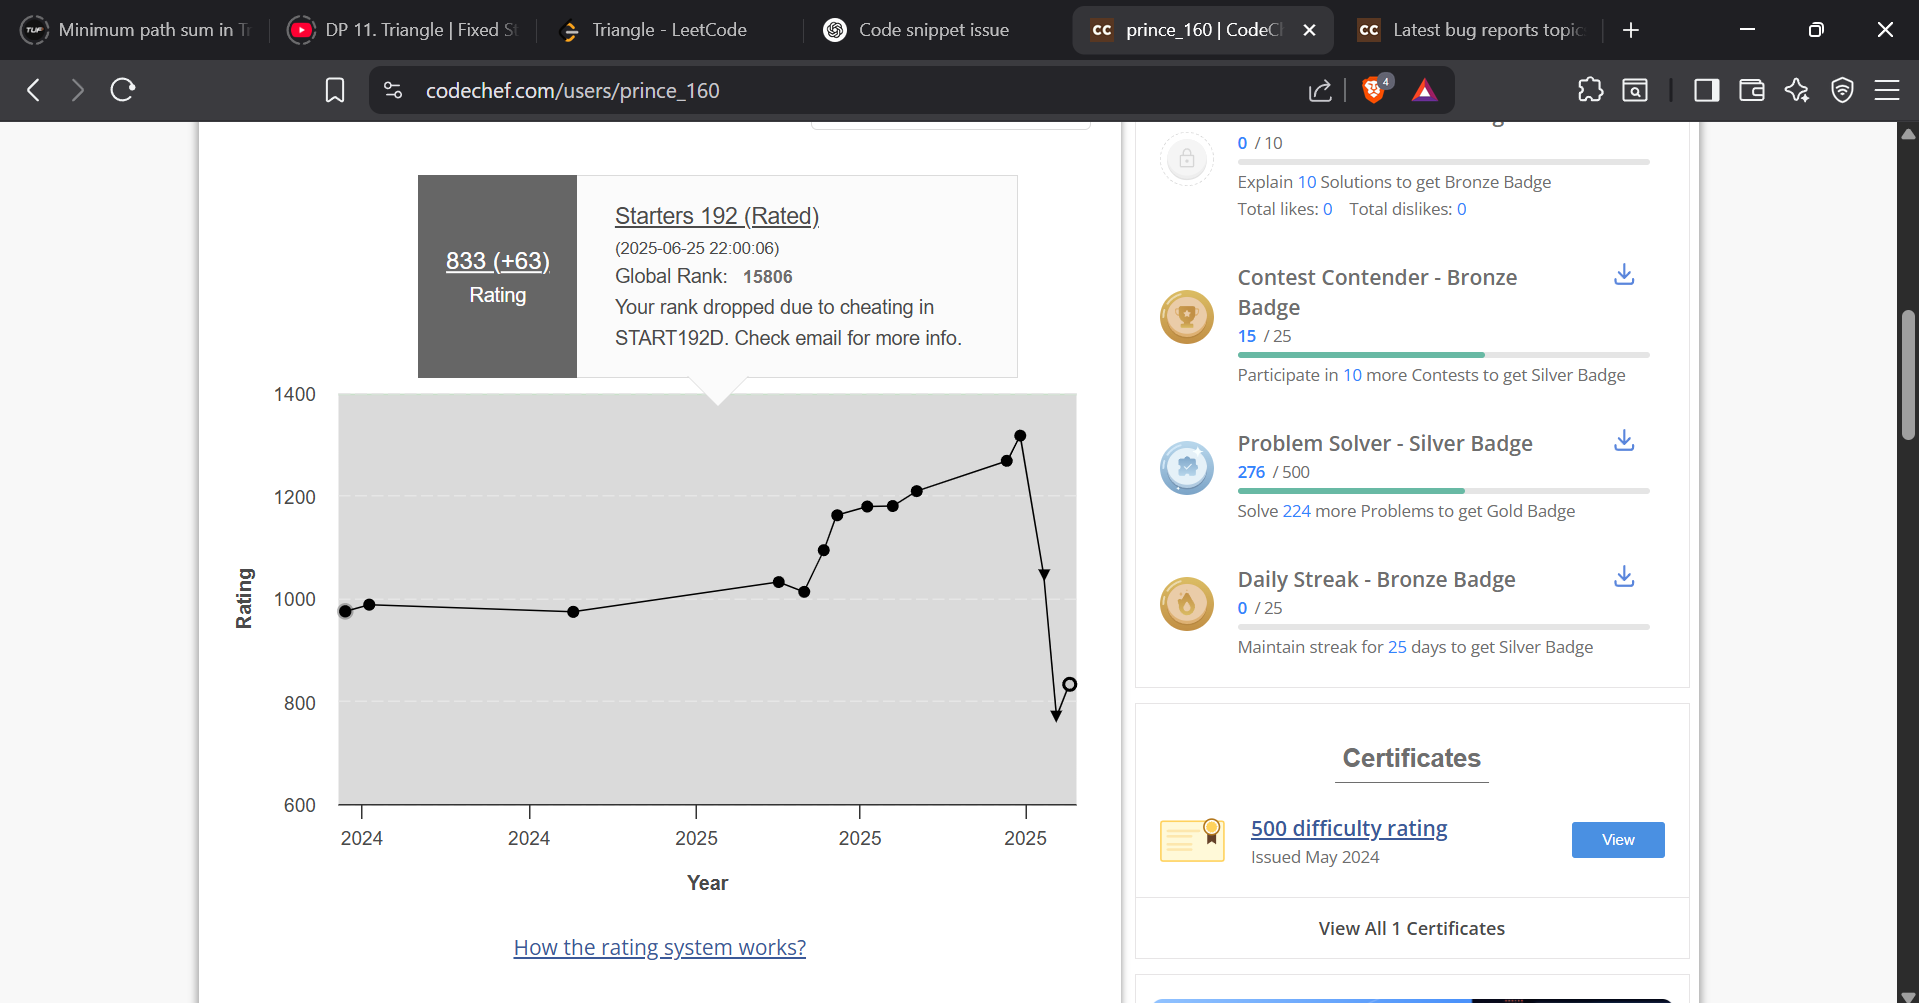Click Daily Streak - Bronze Badge title

[1376, 580]
